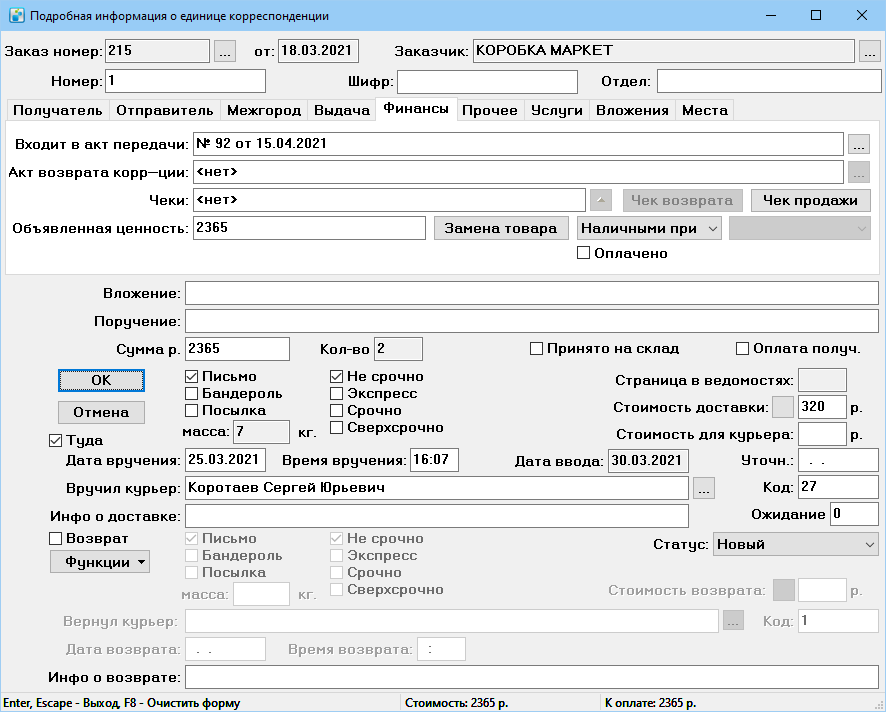Expand the Функции dropdown button
886x712 pixels.
click(100, 562)
